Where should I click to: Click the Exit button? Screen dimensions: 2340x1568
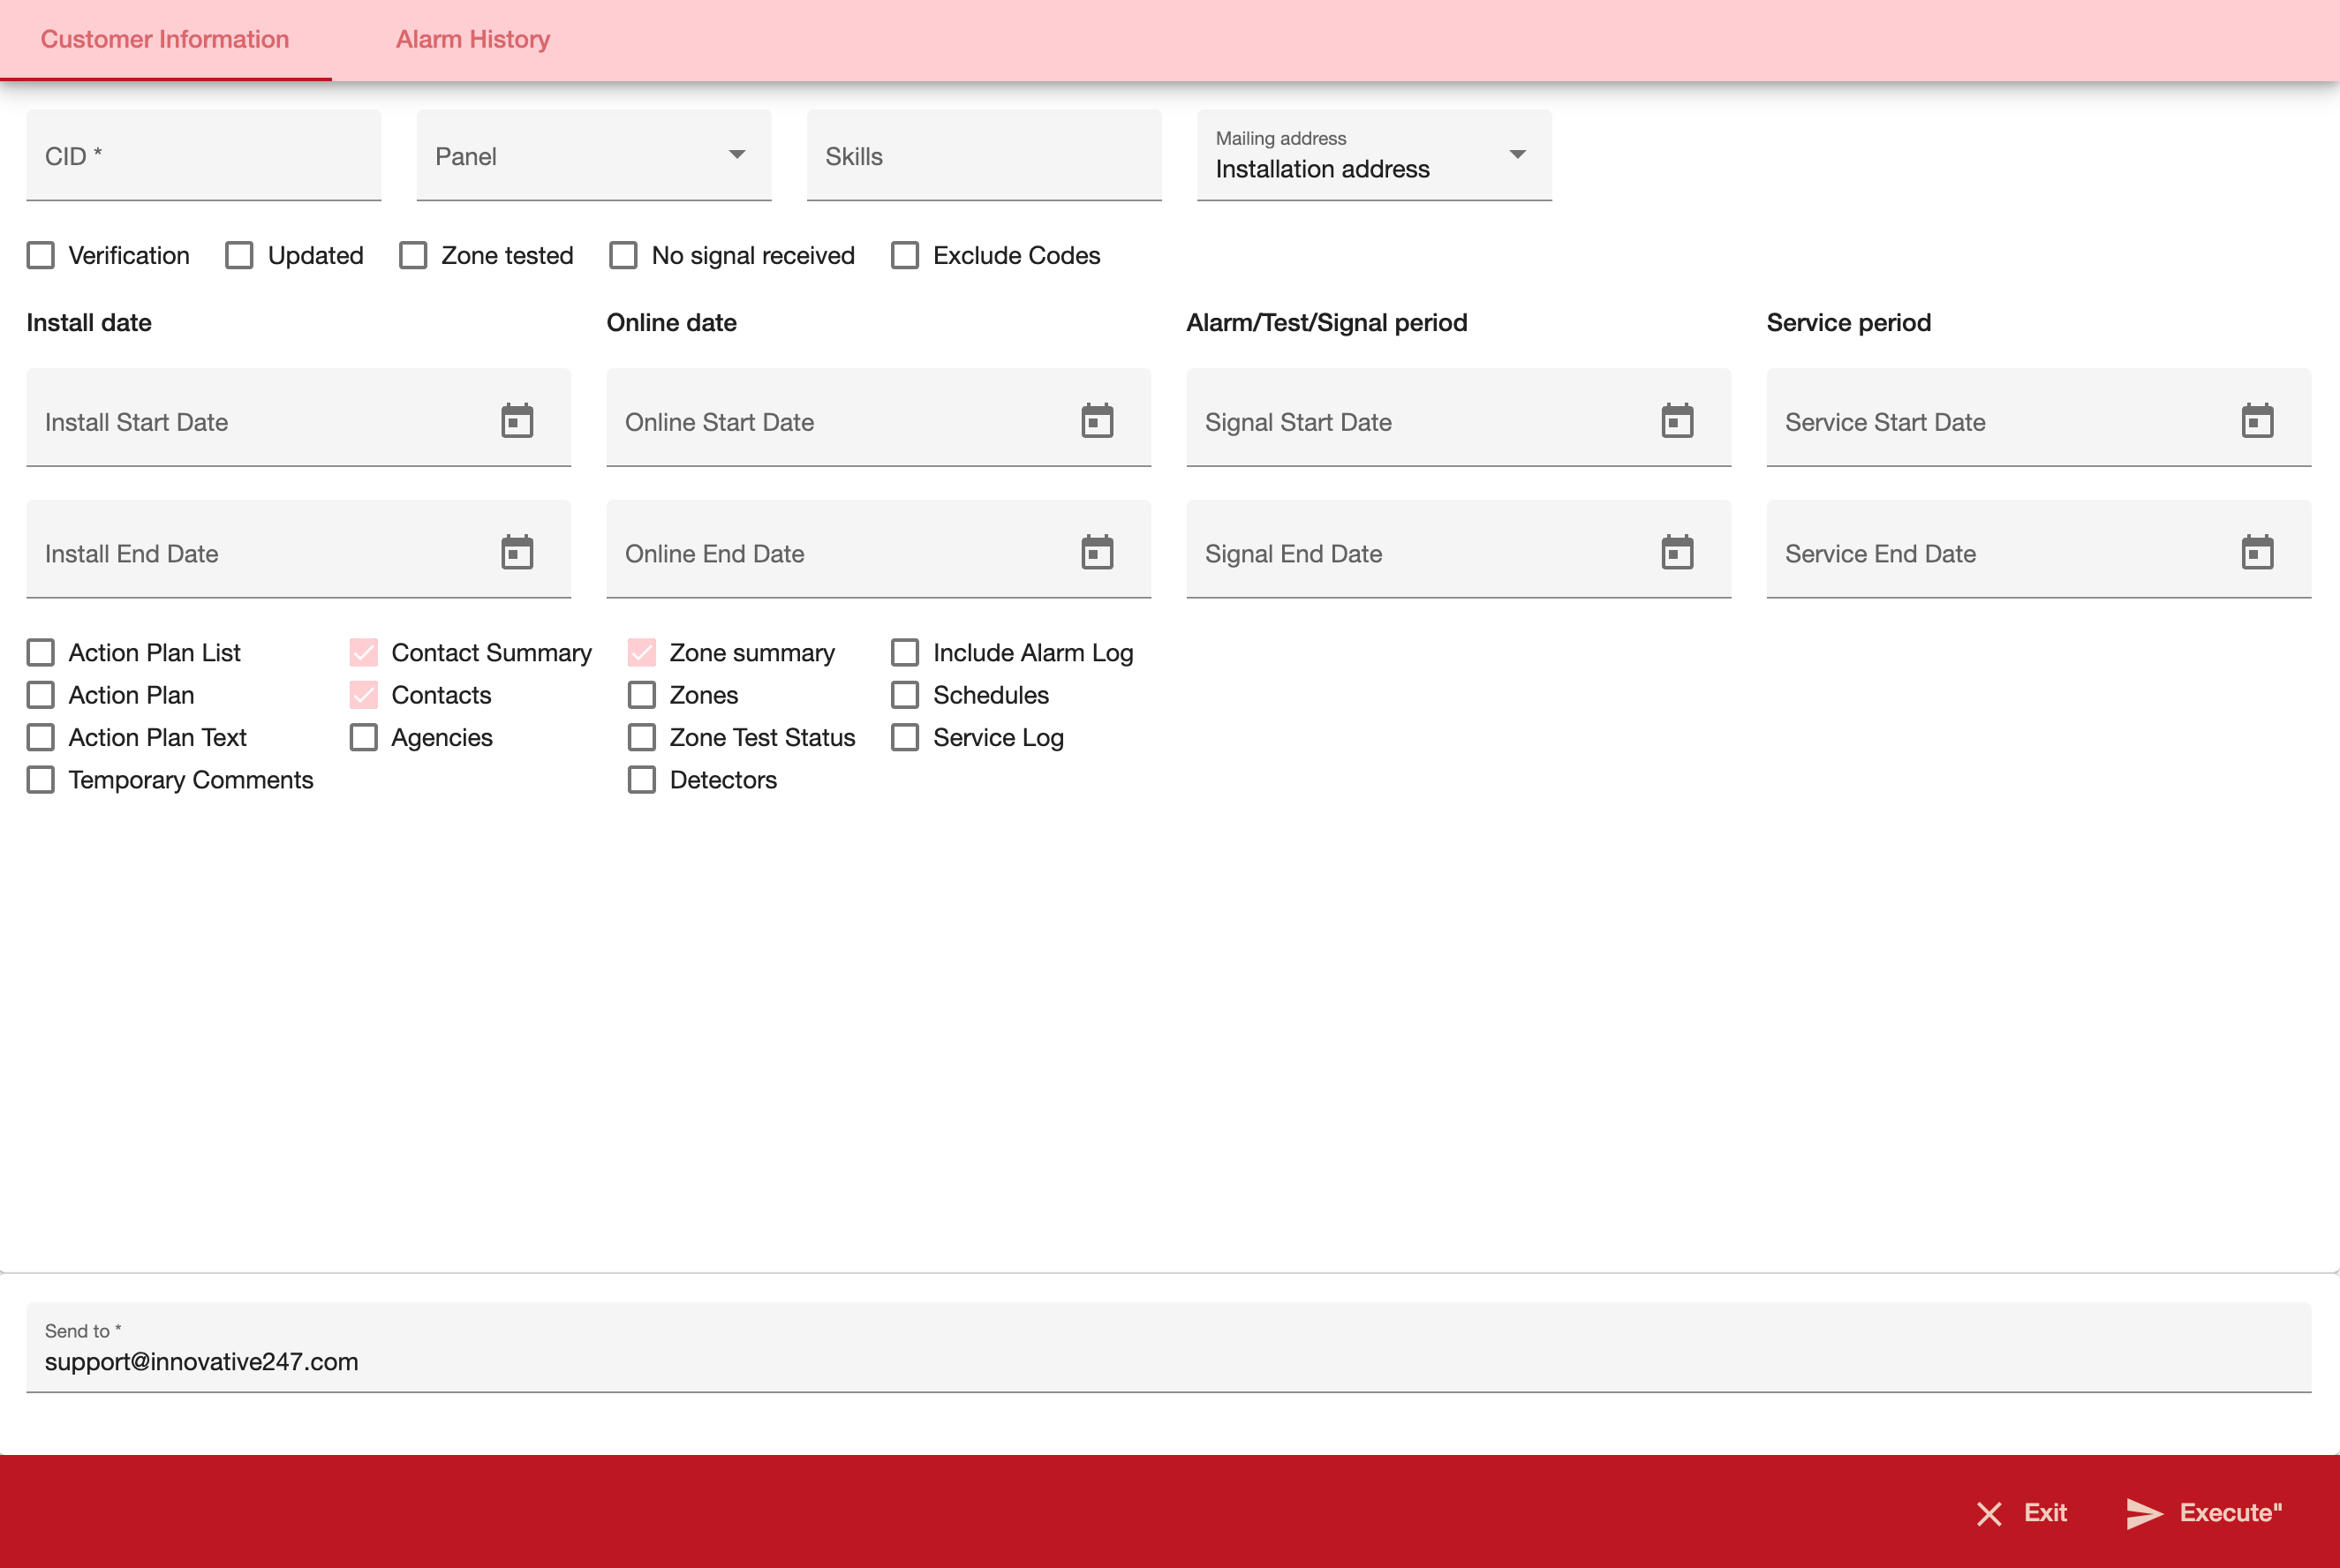pyautogui.click(x=2021, y=1513)
